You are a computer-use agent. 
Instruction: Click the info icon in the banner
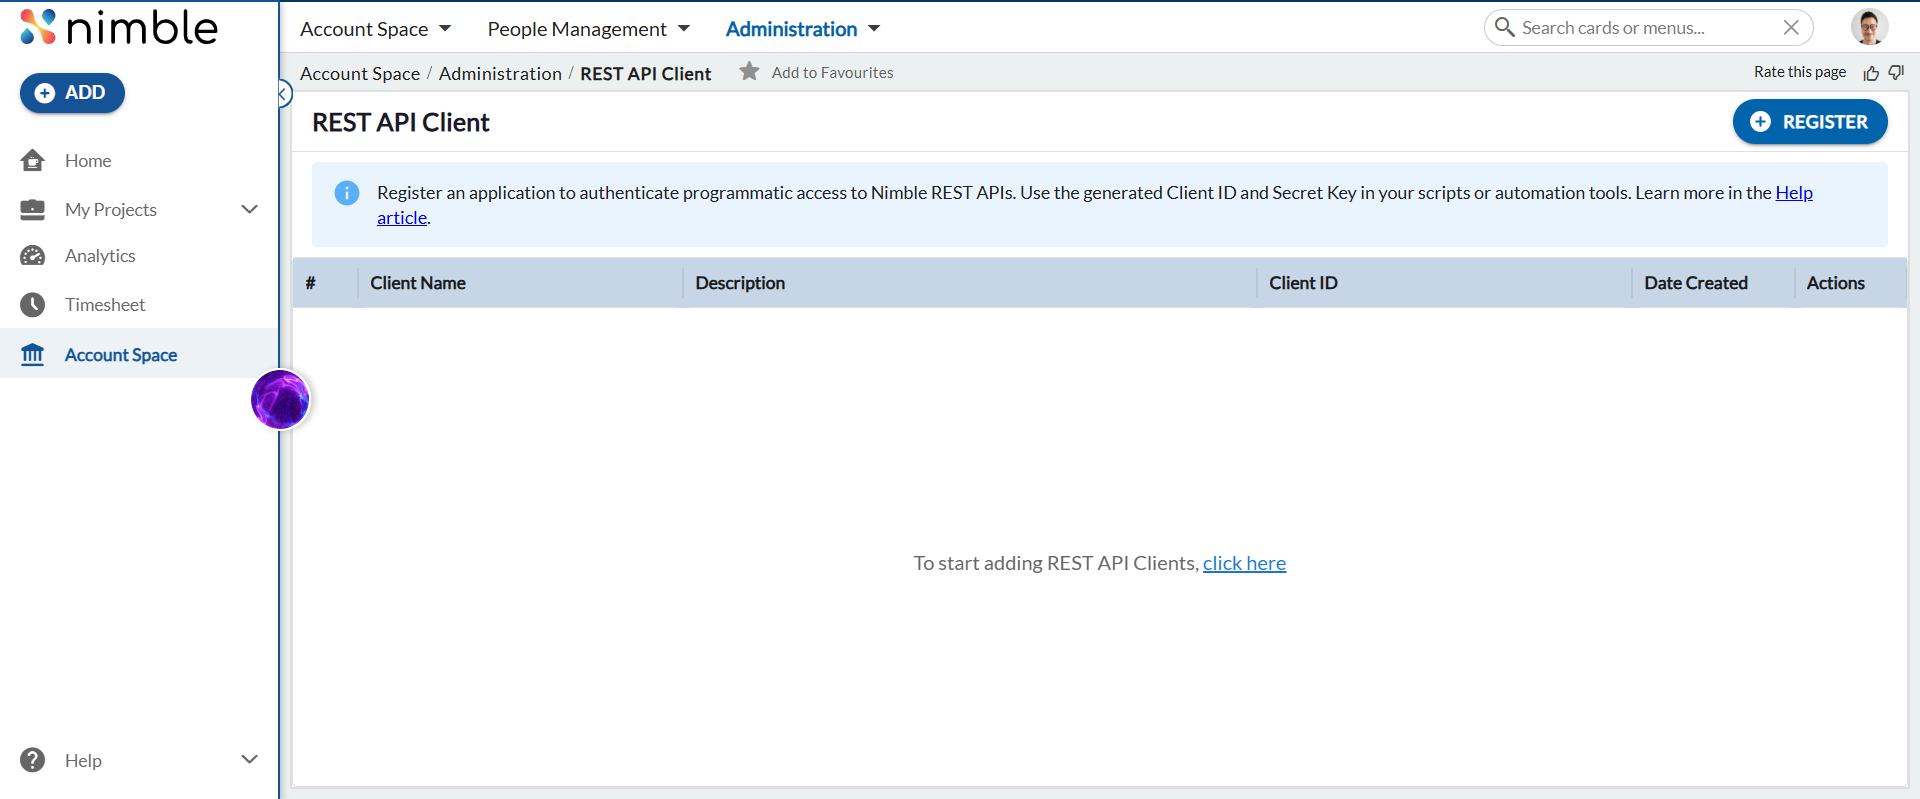point(347,193)
